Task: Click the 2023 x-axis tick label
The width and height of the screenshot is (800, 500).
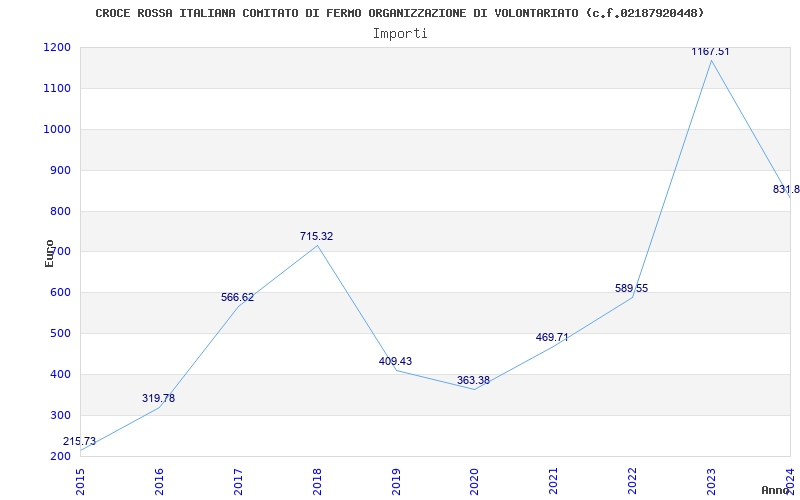Action: (711, 482)
